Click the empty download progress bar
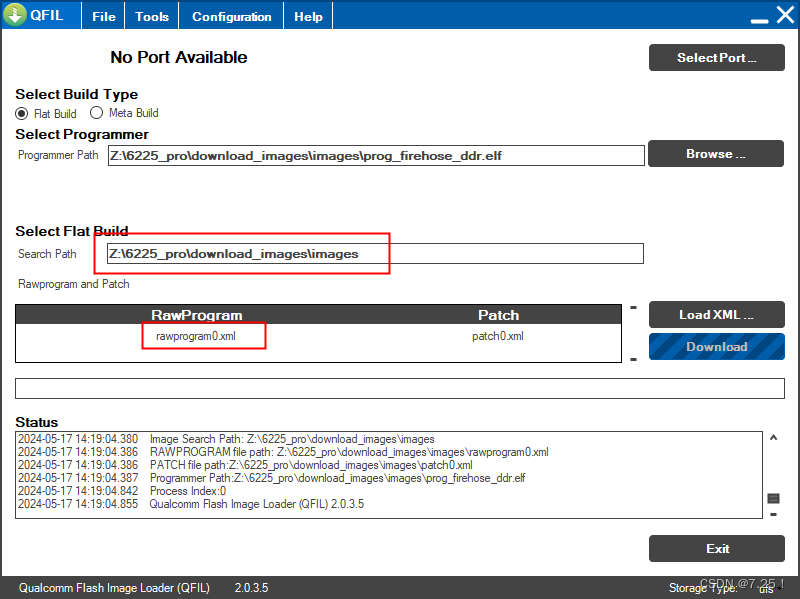 (x=399, y=388)
